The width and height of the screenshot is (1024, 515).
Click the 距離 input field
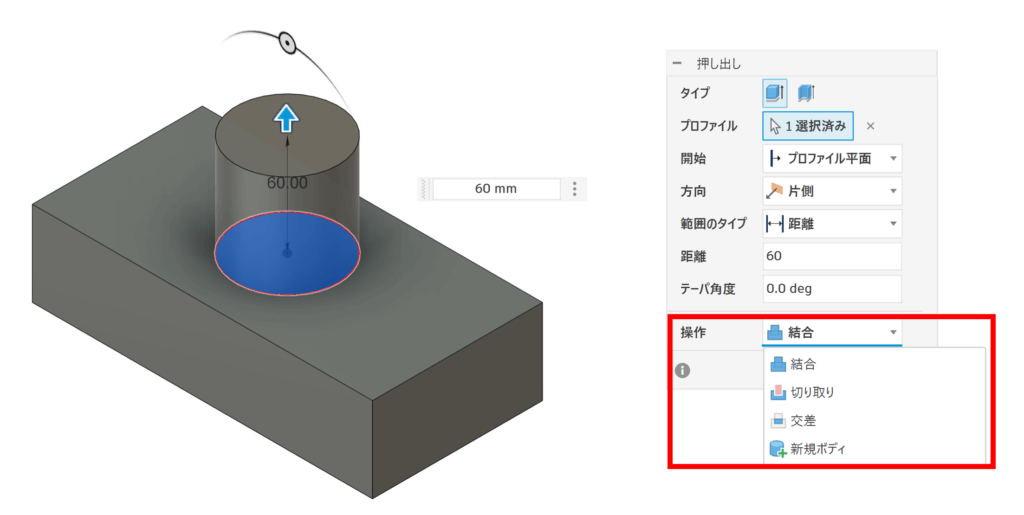click(832, 256)
